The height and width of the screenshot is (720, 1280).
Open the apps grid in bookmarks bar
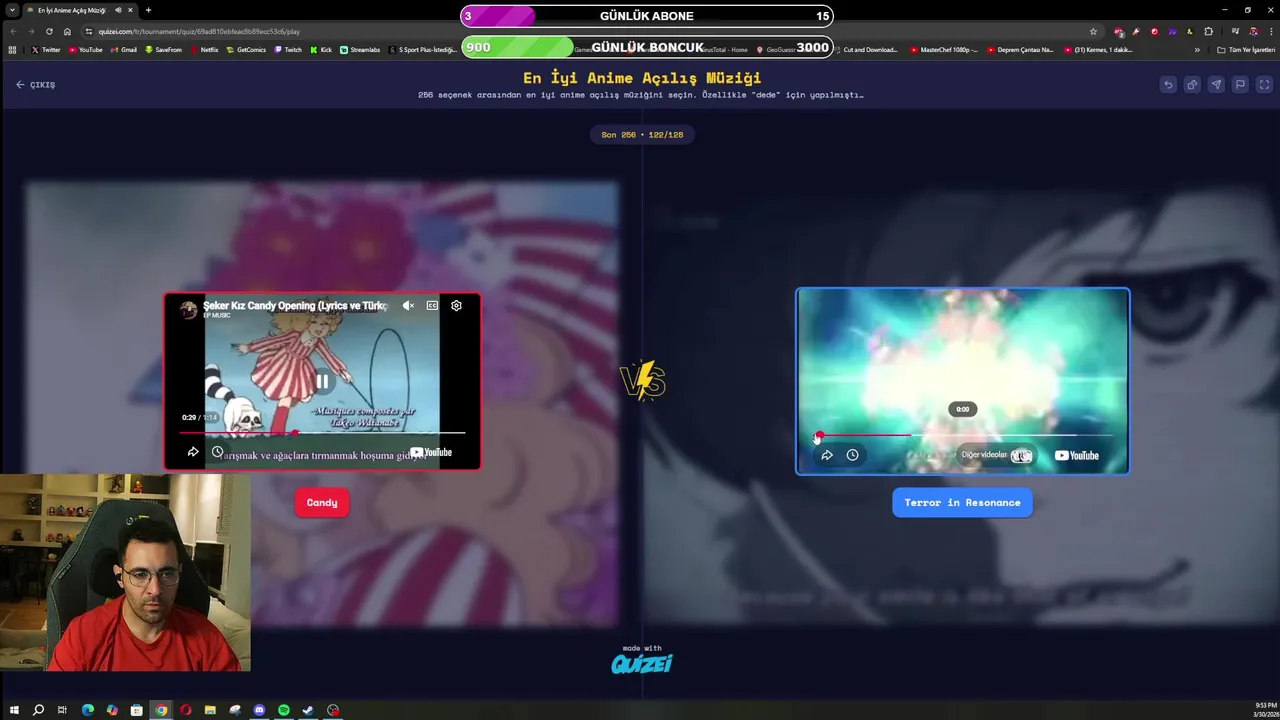click(x=12, y=49)
